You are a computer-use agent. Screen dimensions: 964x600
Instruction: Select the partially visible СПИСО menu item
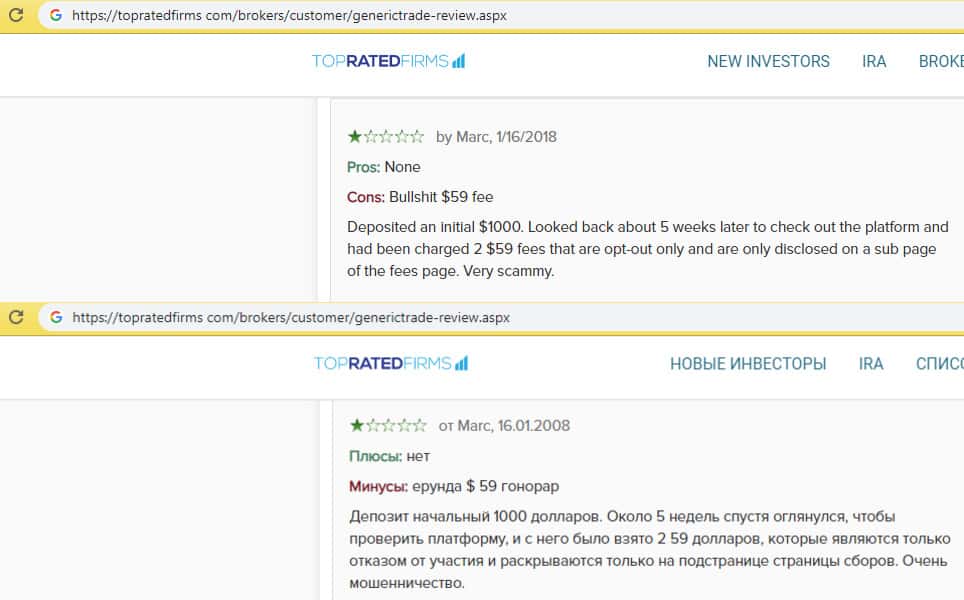939,364
